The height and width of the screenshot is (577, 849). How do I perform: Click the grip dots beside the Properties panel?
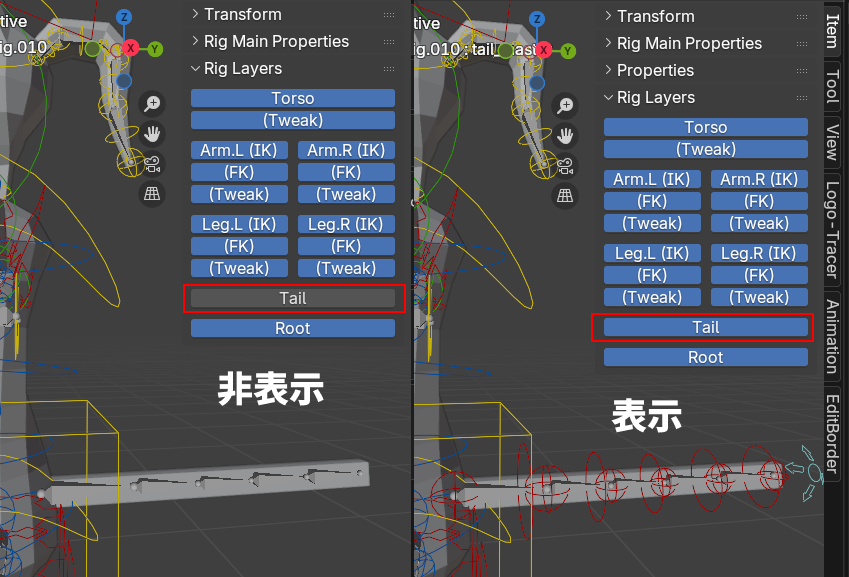coord(801,71)
